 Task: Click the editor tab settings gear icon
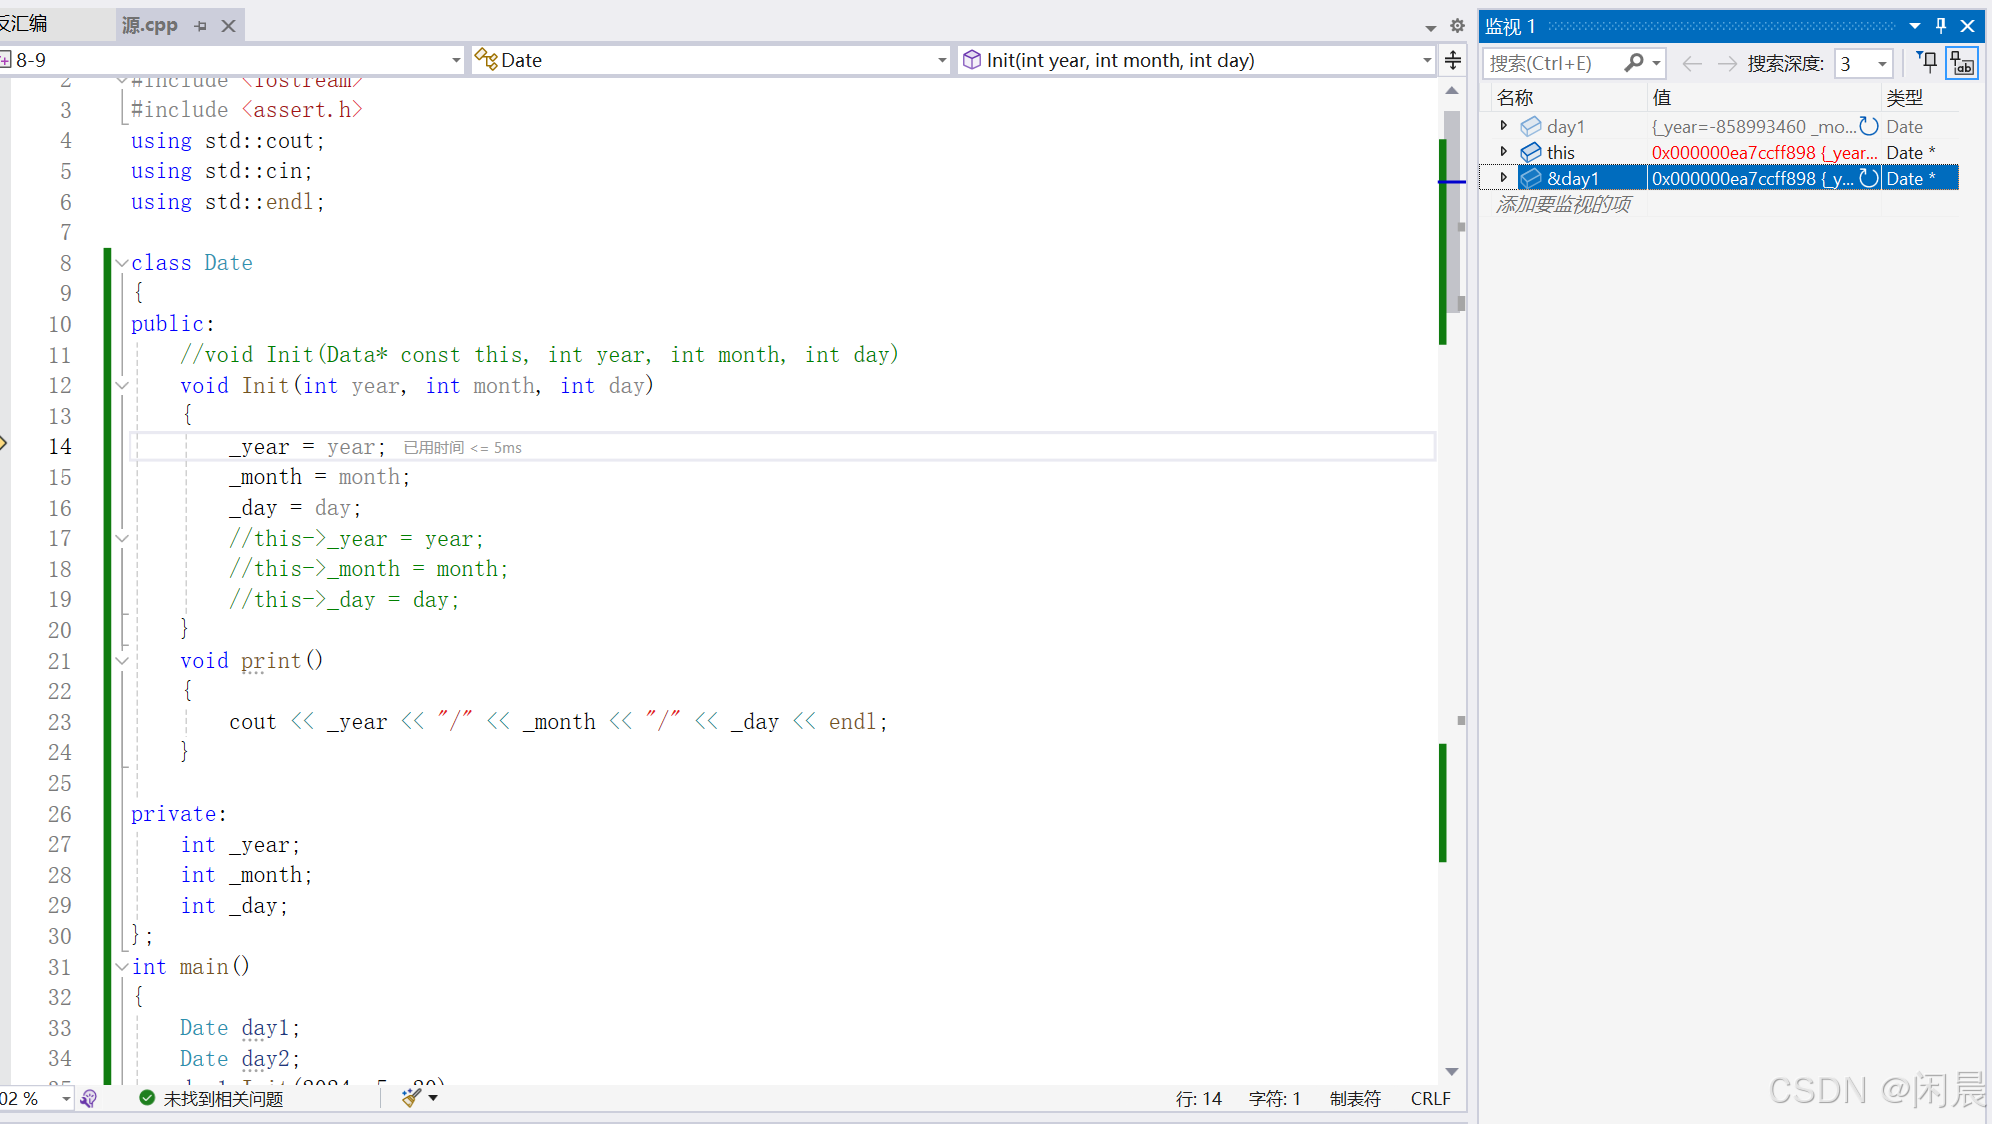click(x=1457, y=26)
